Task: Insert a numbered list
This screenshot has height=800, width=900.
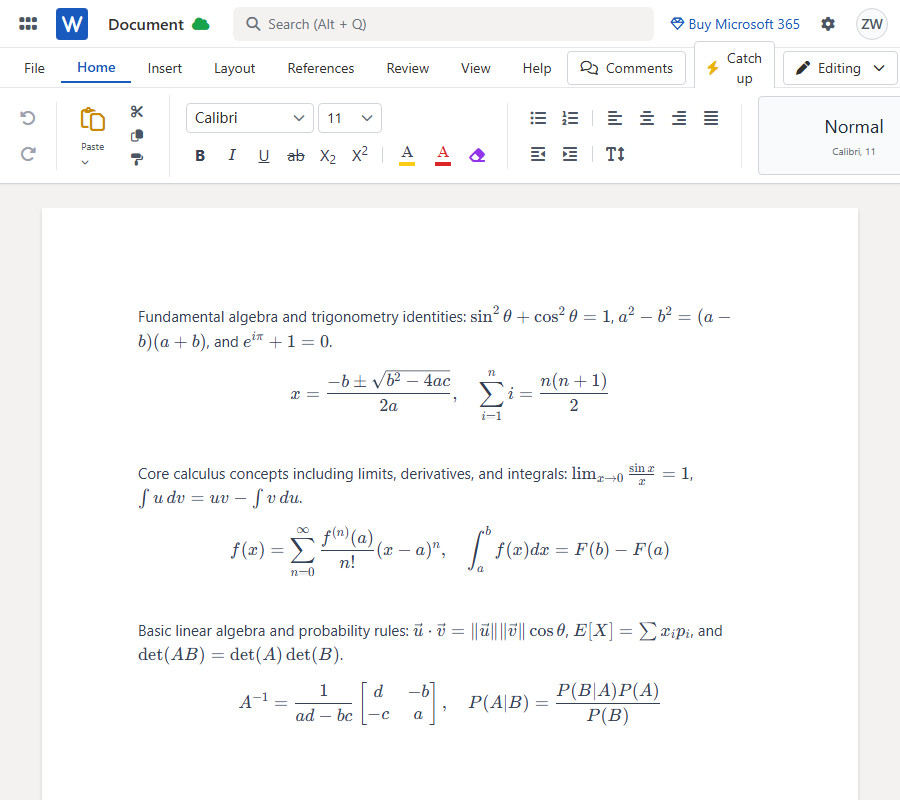Action: [x=570, y=118]
